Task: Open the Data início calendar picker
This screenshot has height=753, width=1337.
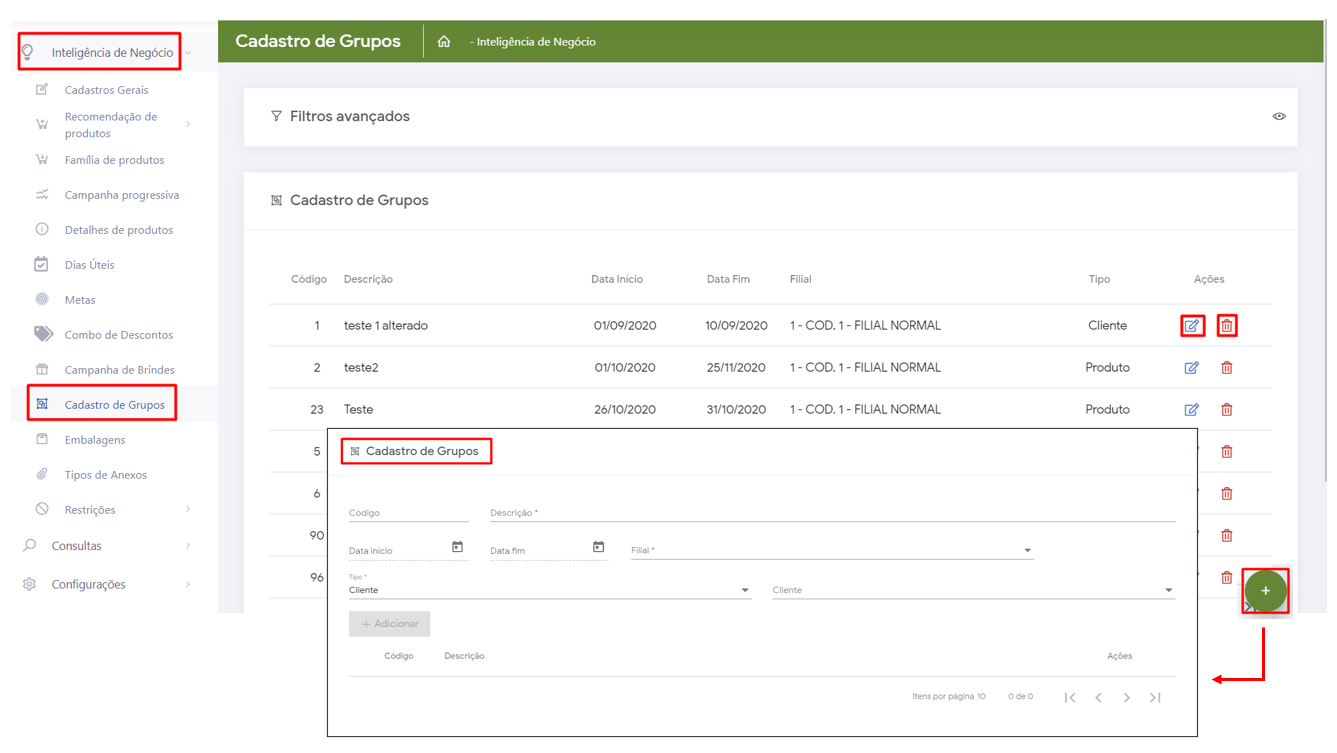Action: pos(457,547)
